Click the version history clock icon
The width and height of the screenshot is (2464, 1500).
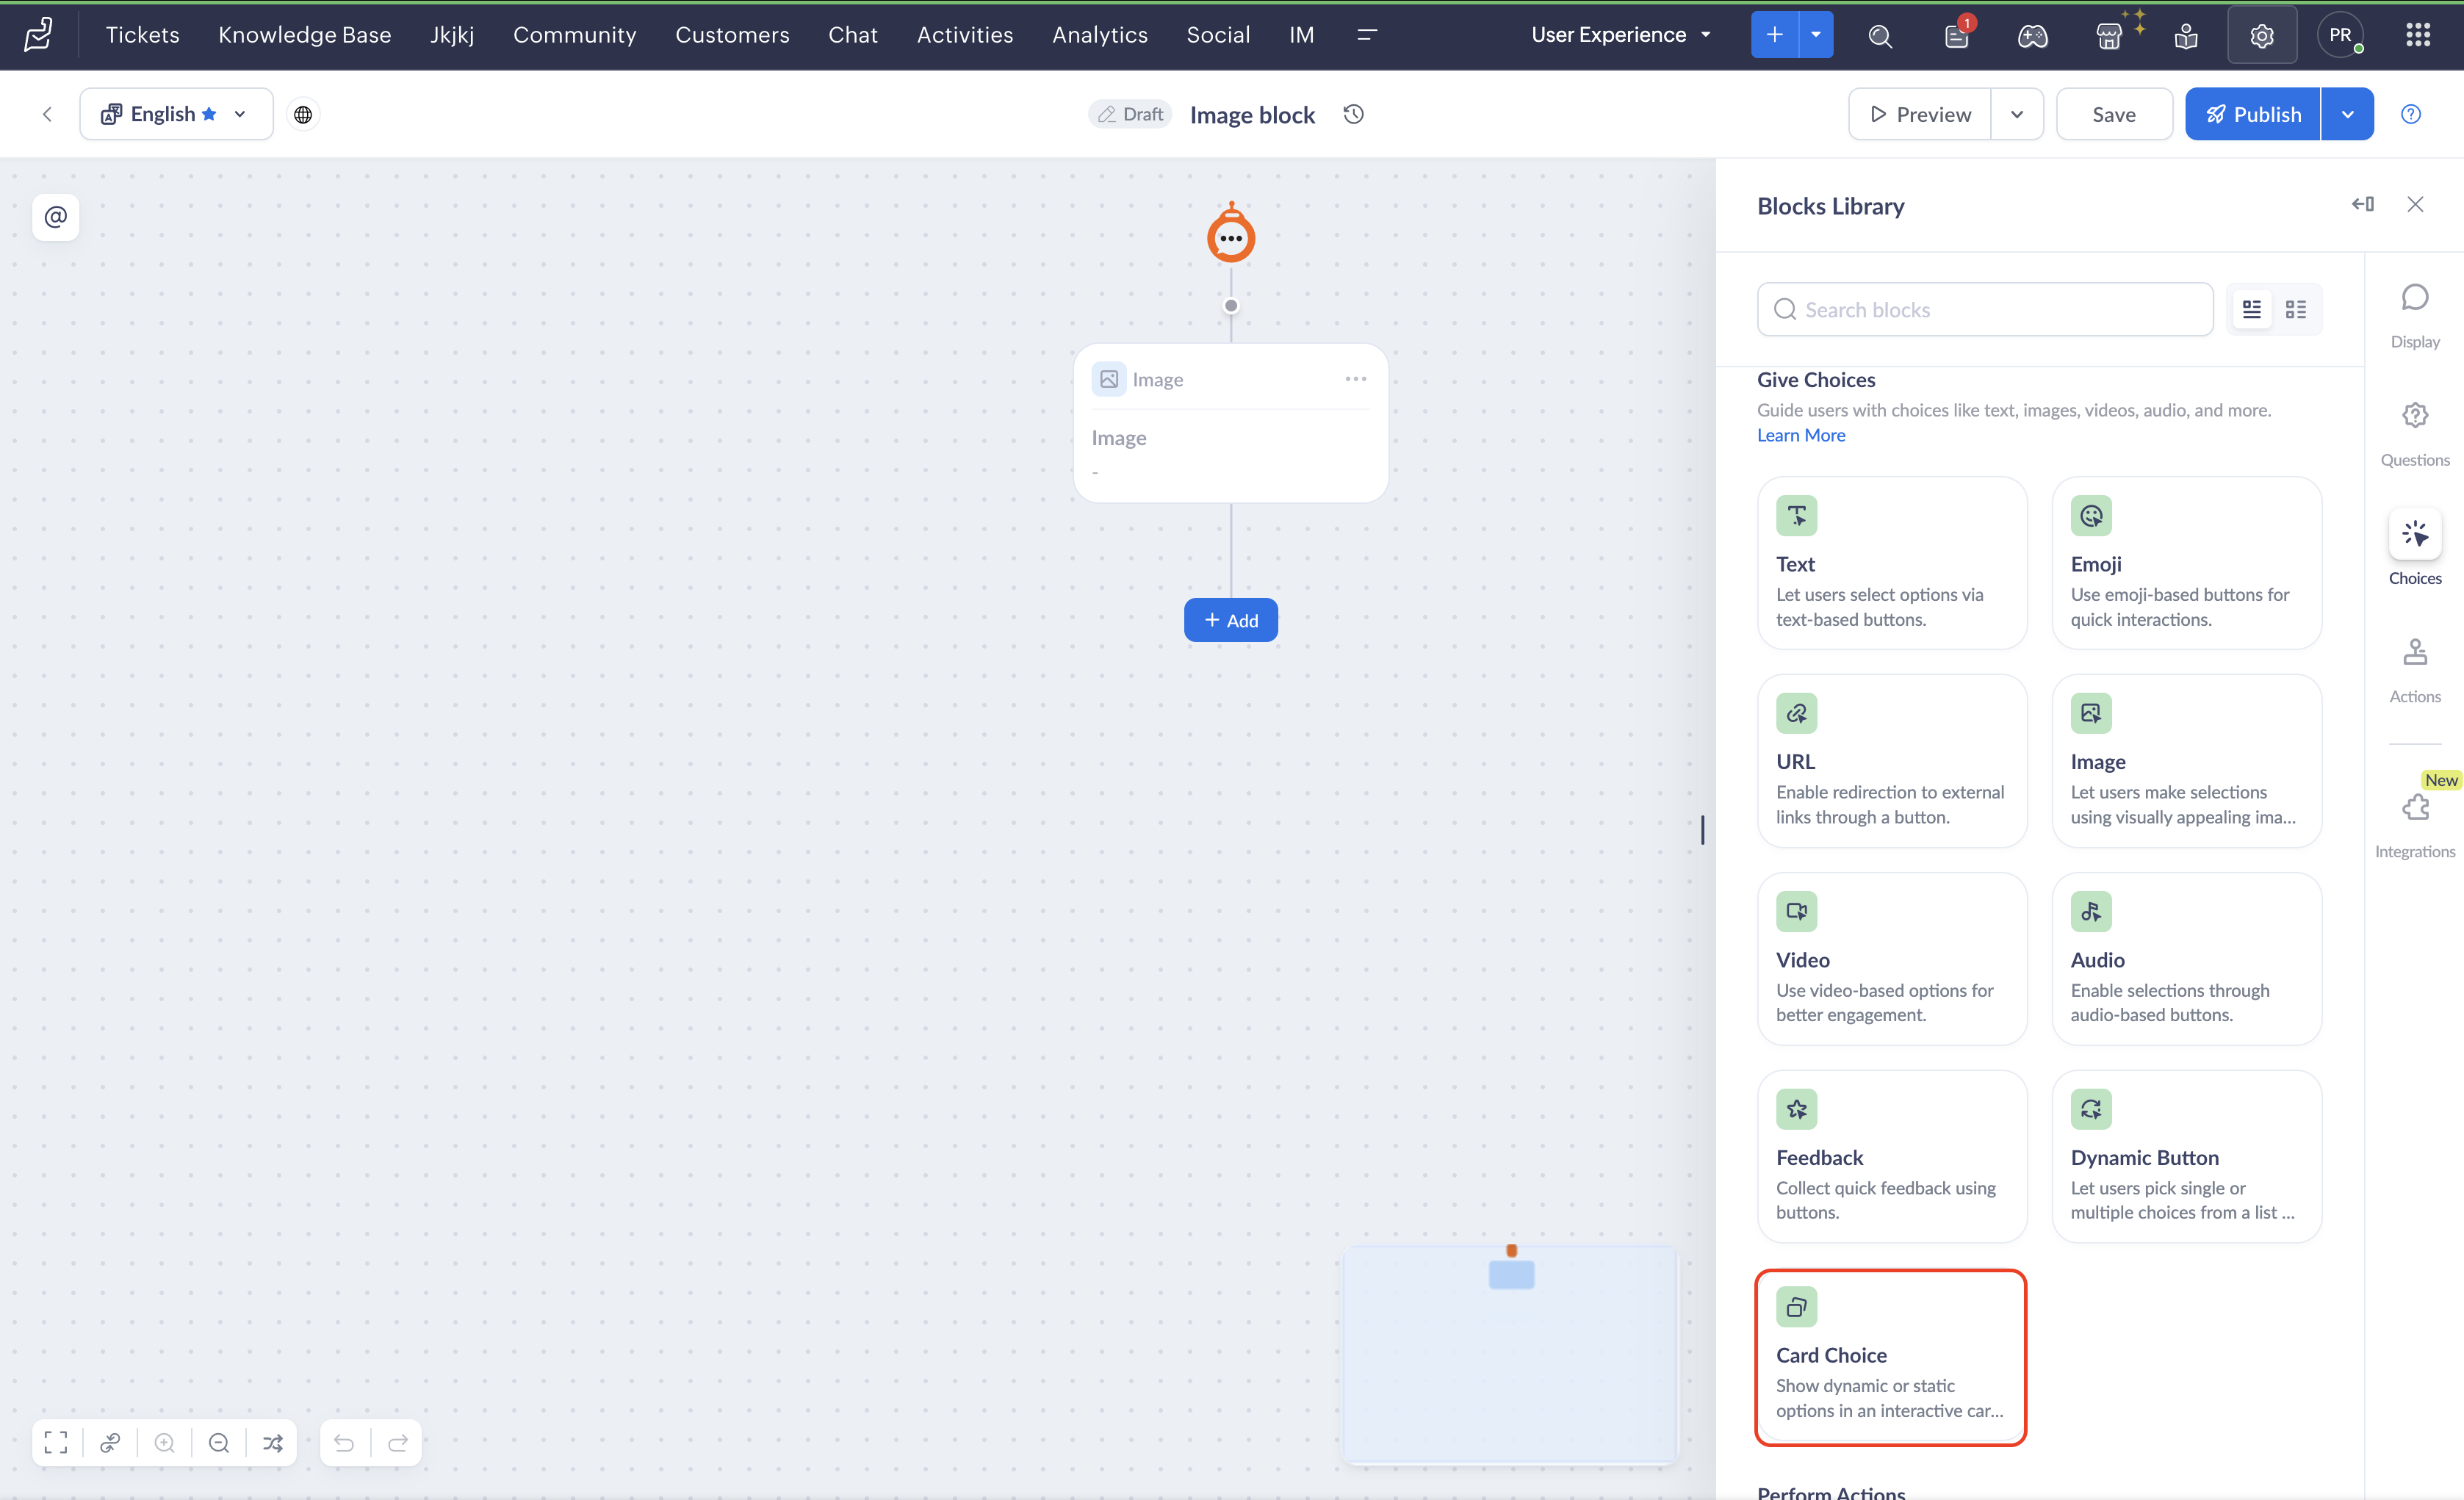(x=1353, y=114)
